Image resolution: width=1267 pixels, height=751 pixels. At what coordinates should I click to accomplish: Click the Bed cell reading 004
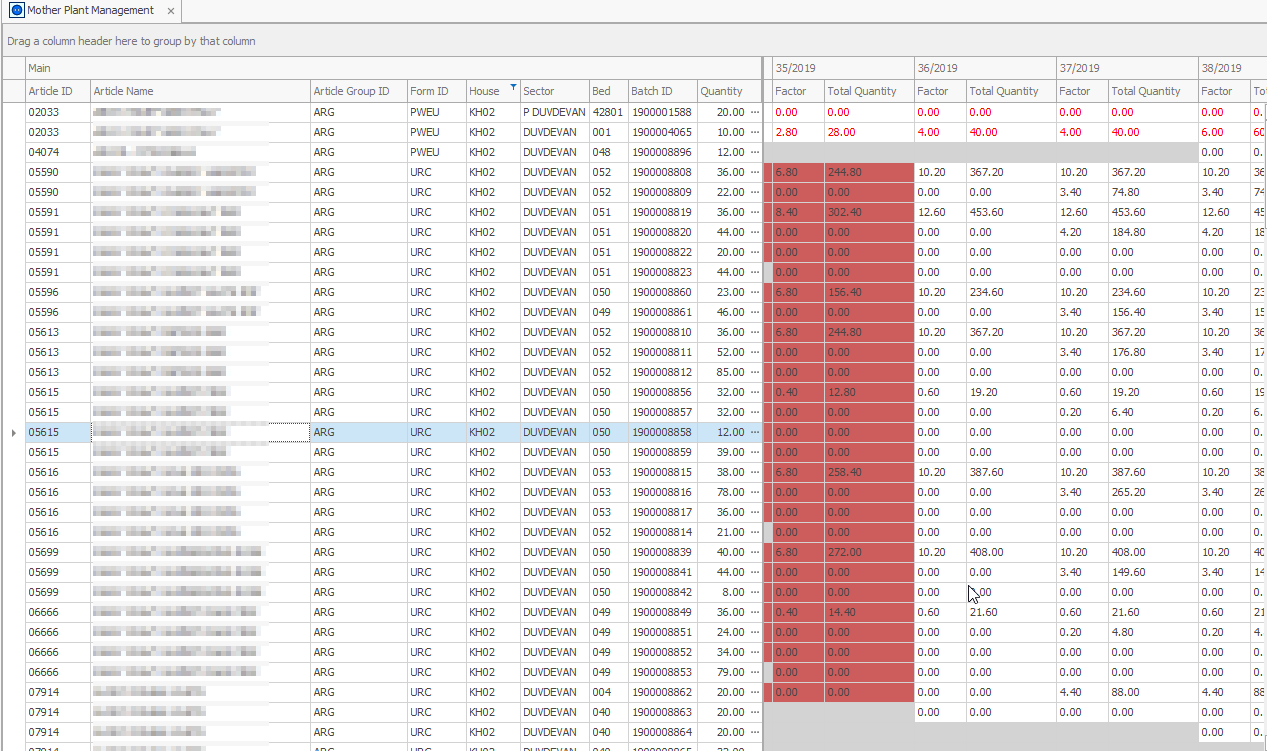tap(608, 692)
